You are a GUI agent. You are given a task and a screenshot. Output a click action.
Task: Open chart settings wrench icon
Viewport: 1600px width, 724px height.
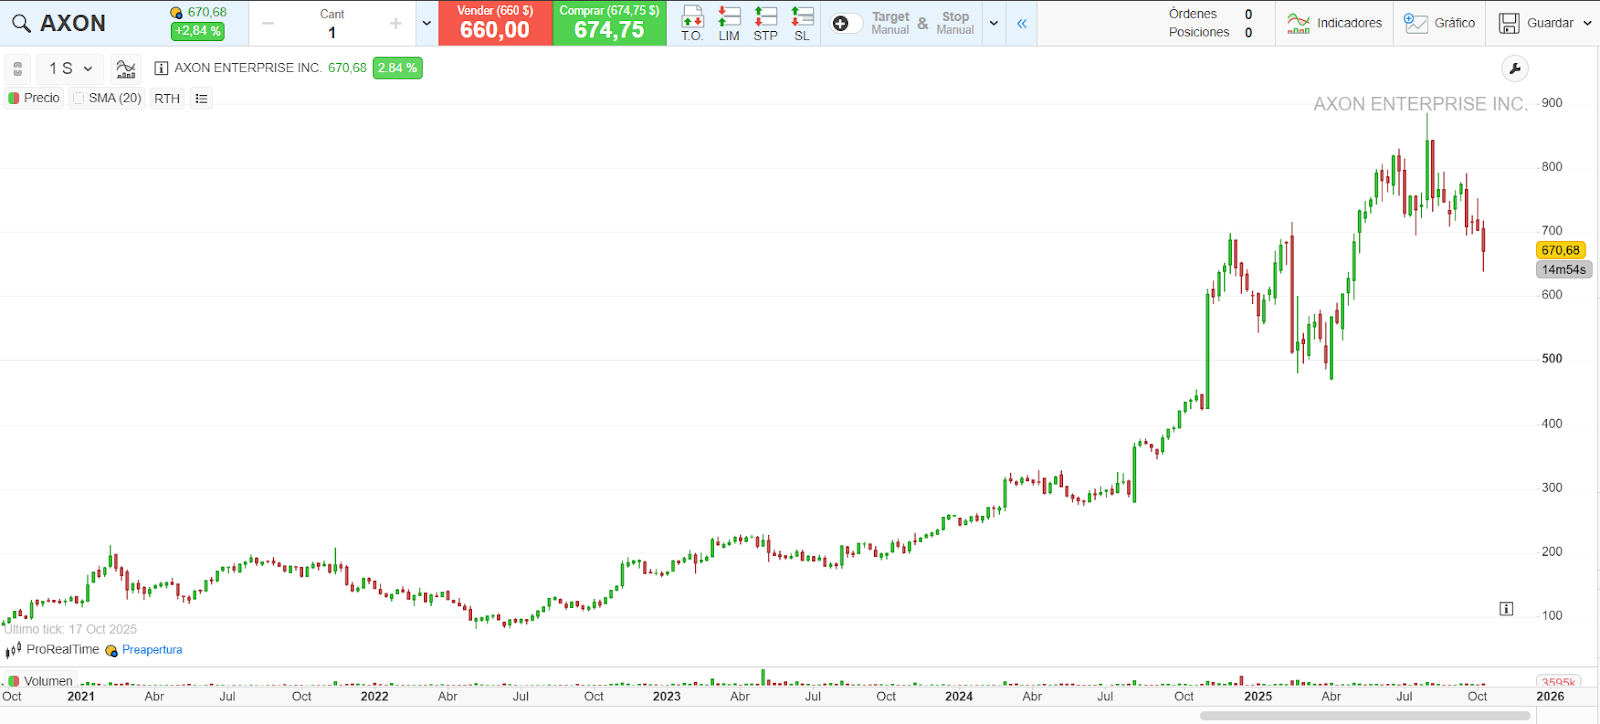(x=1515, y=69)
